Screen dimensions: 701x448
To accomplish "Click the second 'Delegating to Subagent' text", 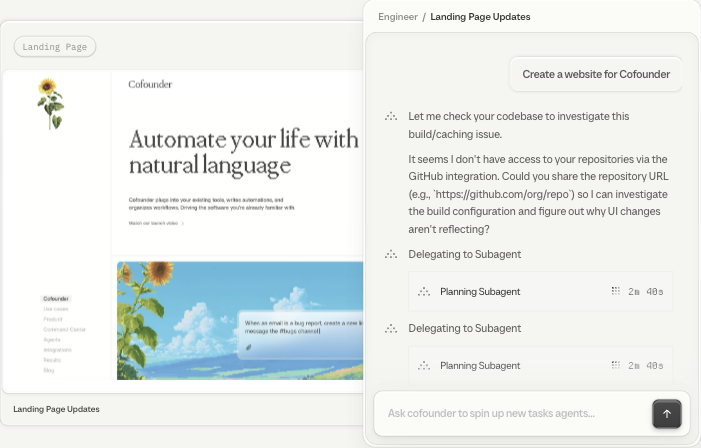I will pyautogui.click(x=465, y=329).
